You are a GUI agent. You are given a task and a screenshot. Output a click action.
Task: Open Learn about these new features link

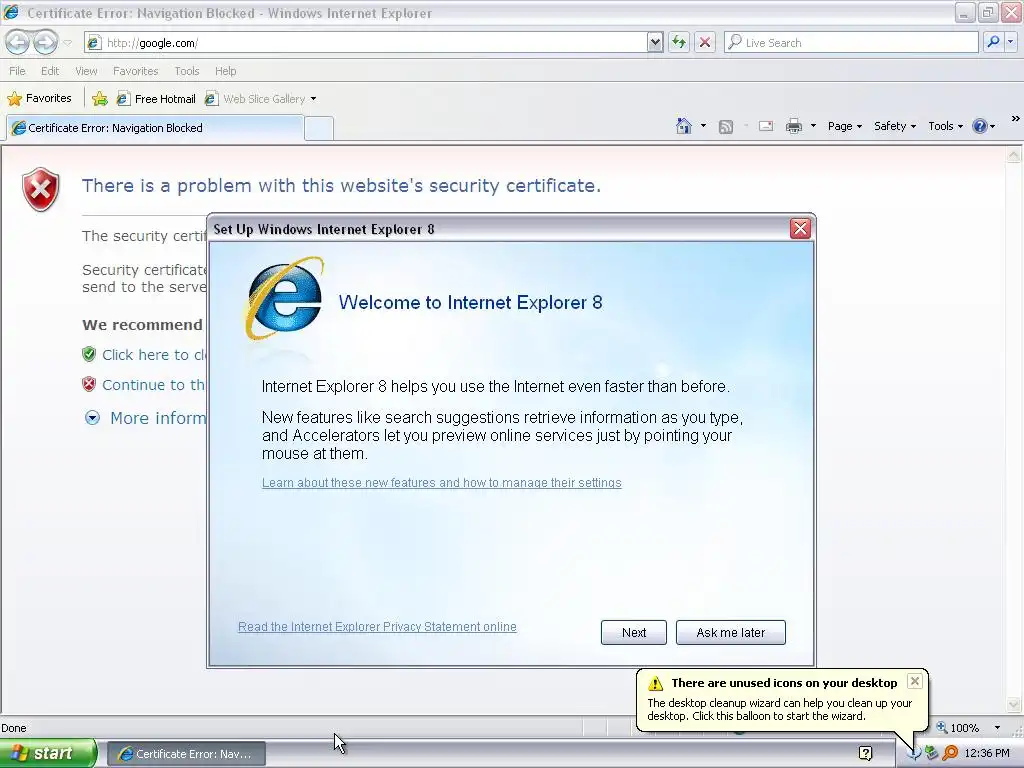(x=441, y=483)
